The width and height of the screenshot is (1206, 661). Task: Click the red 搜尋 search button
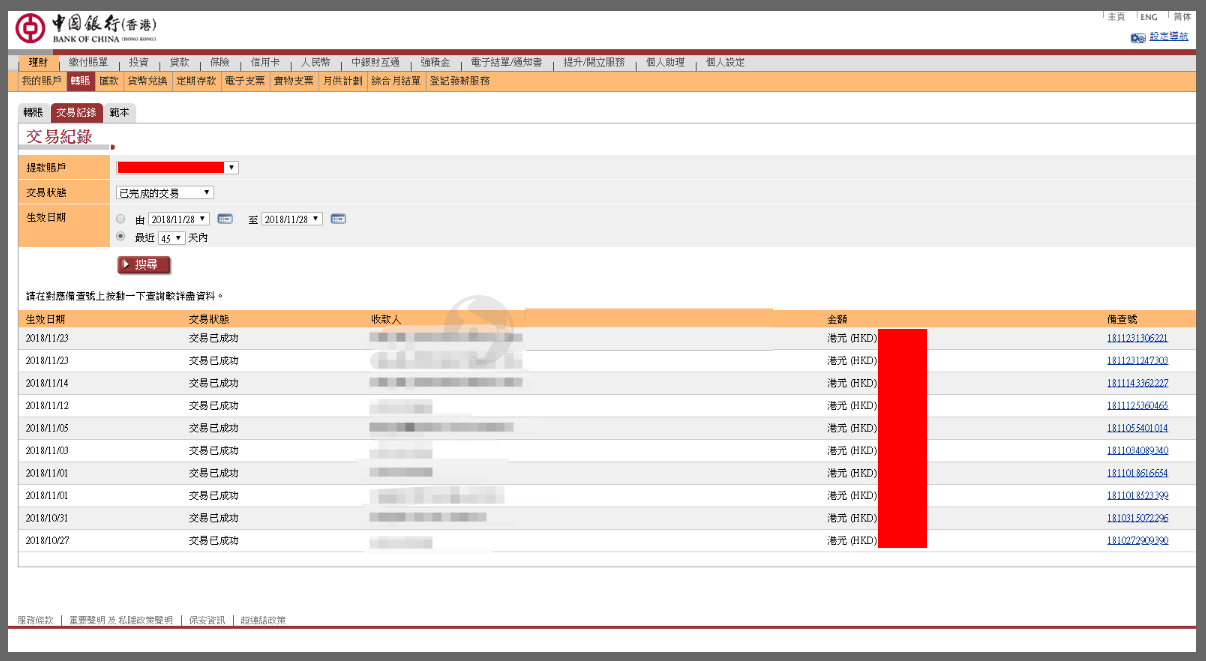144,265
